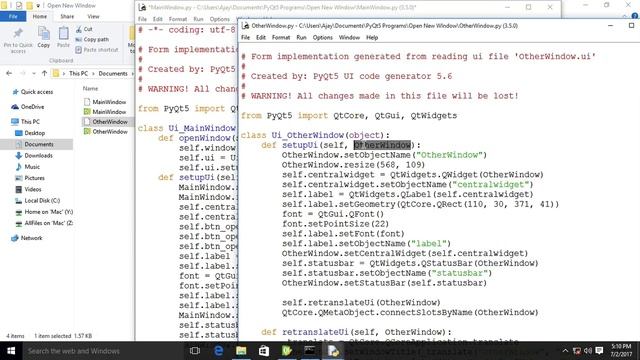Click Documents in address breadcrumb

point(113,73)
